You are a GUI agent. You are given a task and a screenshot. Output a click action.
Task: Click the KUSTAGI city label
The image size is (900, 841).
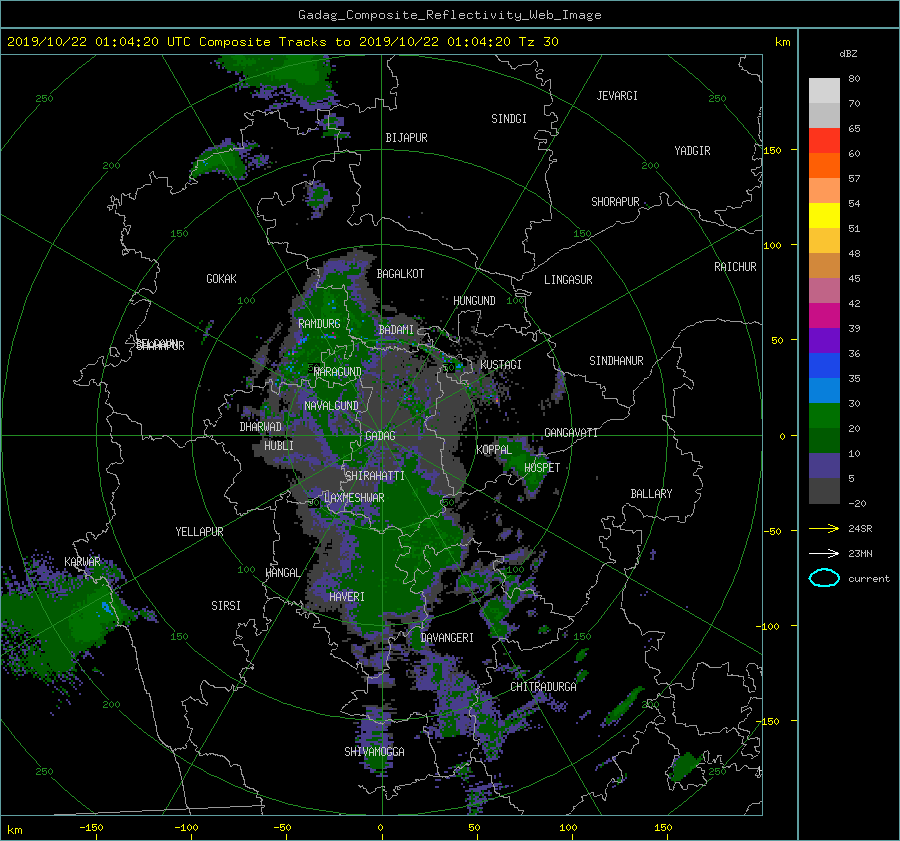501,365
